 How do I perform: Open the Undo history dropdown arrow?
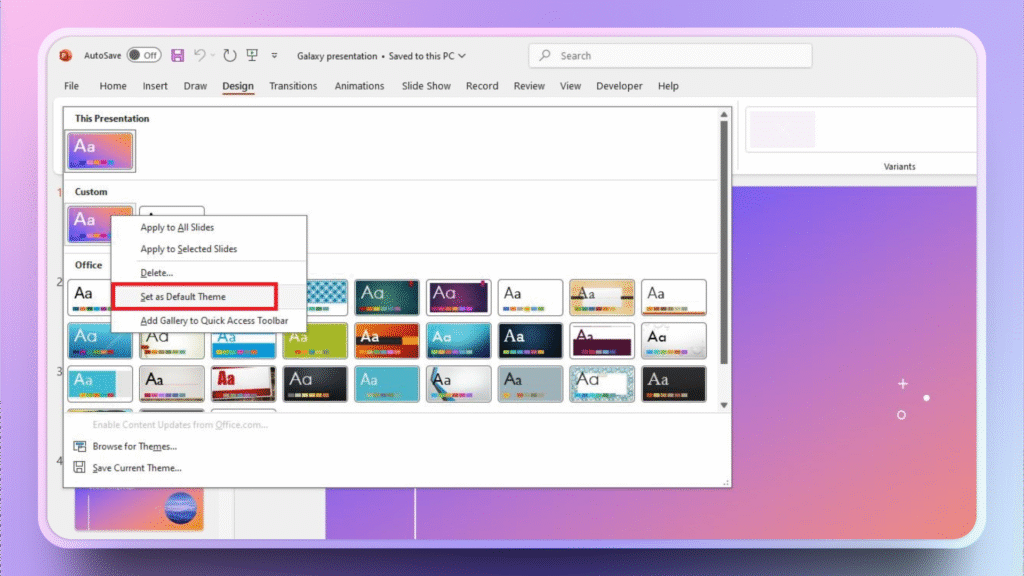(x=213, y=56)
